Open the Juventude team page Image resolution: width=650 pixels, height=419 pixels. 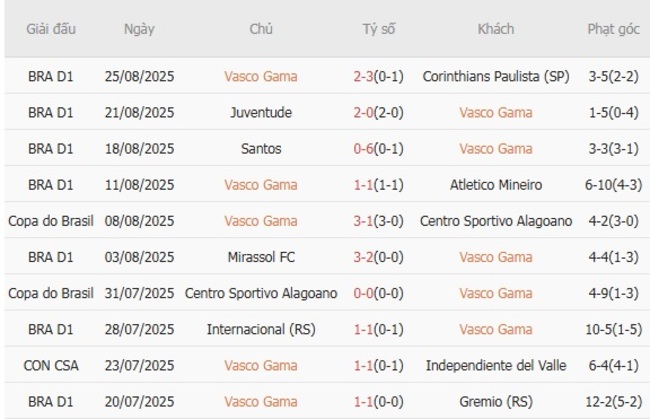pyautogui.click(x=261, y=112)
